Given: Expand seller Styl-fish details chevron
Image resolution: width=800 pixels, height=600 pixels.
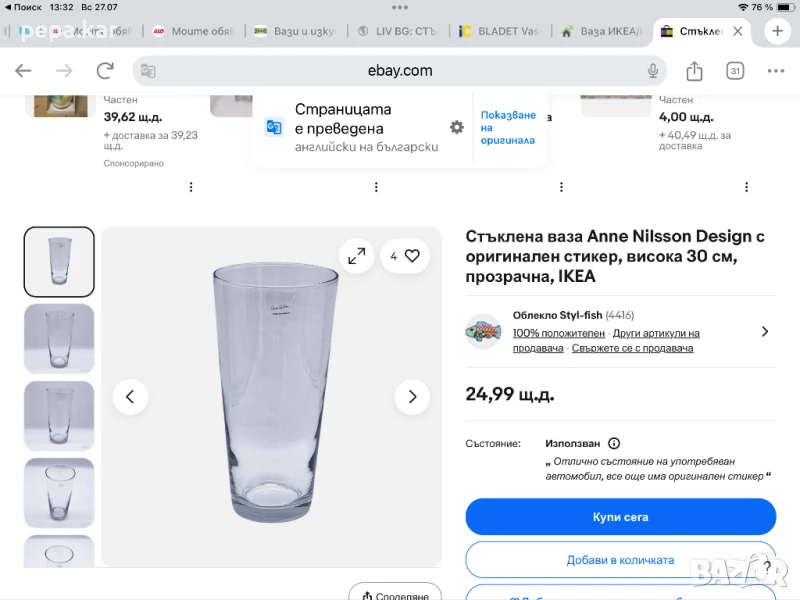Looking at the screenshot, I should tap(765, 332).
